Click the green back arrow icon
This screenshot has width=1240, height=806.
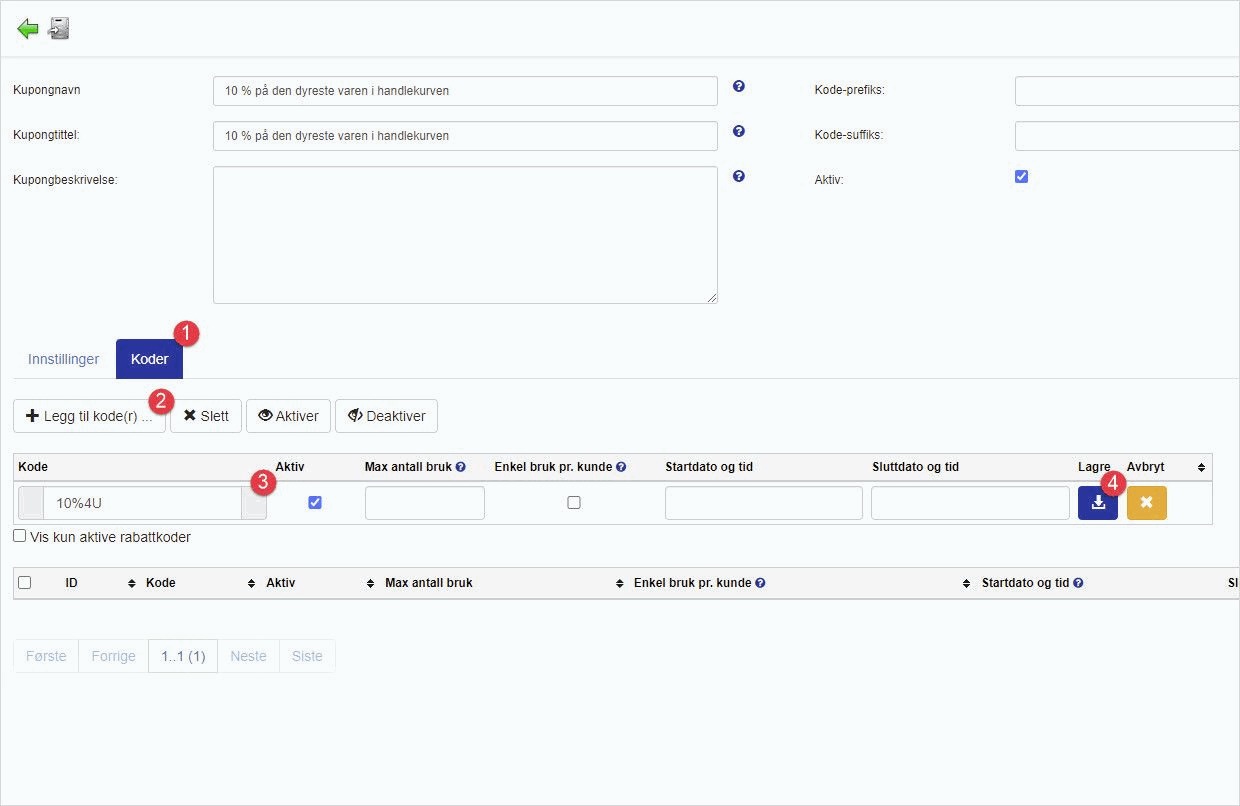click(x=28, y=29)
